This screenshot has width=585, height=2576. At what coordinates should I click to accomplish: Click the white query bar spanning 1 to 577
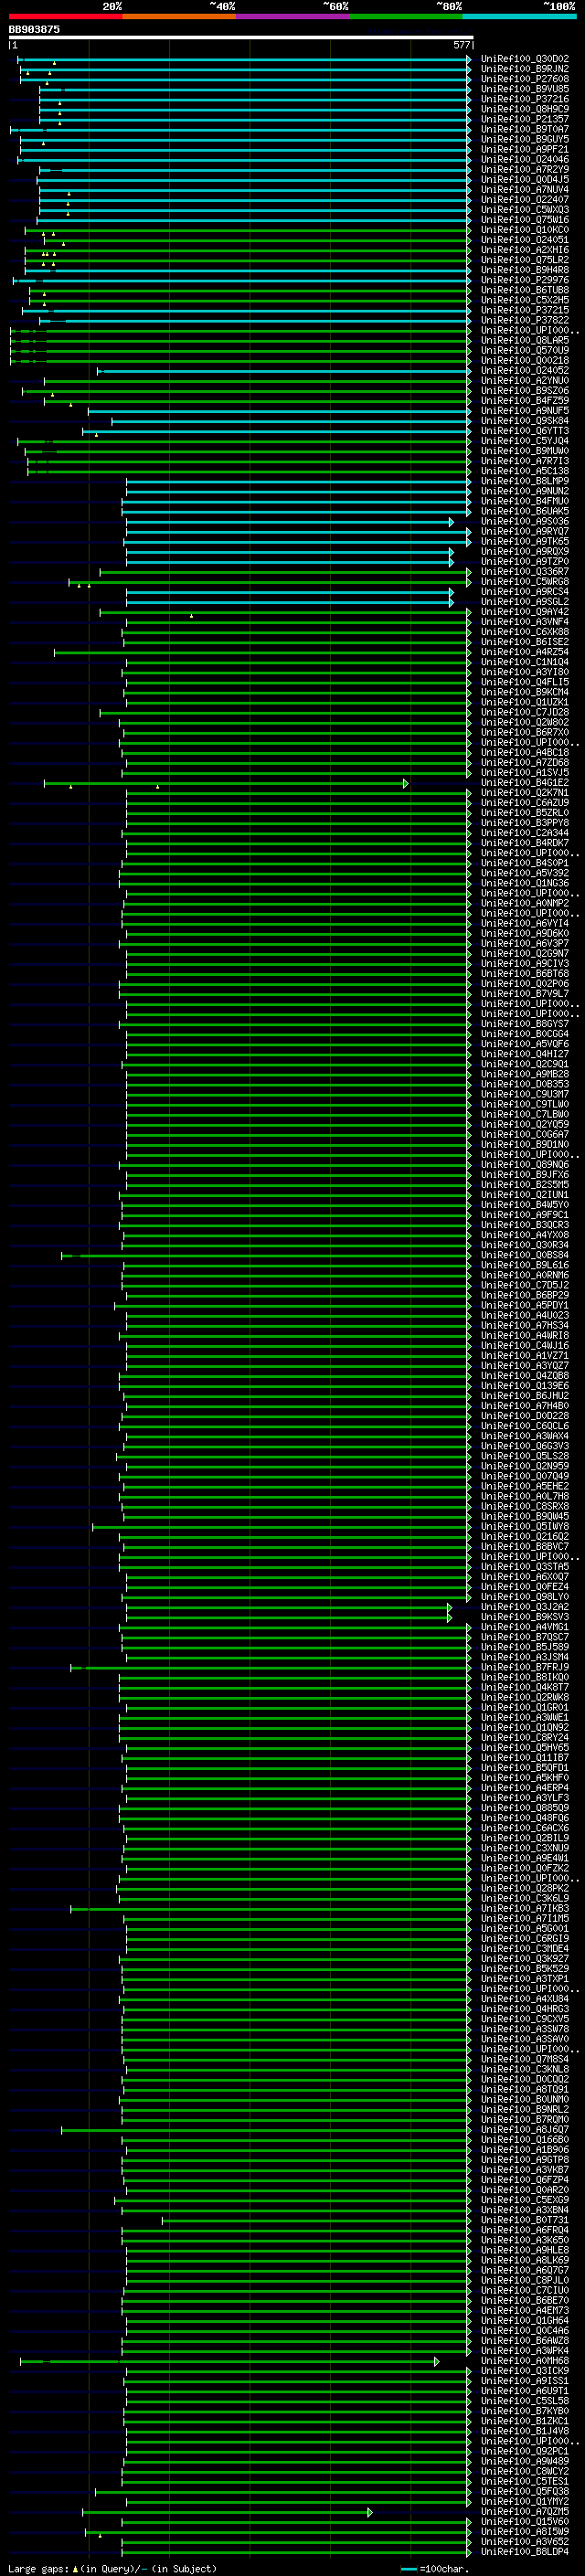(x=240, y=37)
